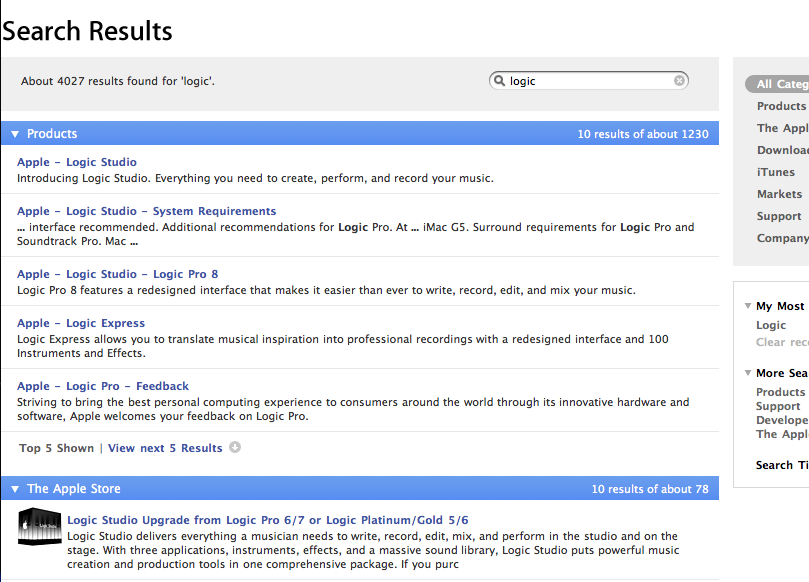The height and width of the screenshot is (582, 809).
Task: Filter results by Markets category
Action: [782, 194]
